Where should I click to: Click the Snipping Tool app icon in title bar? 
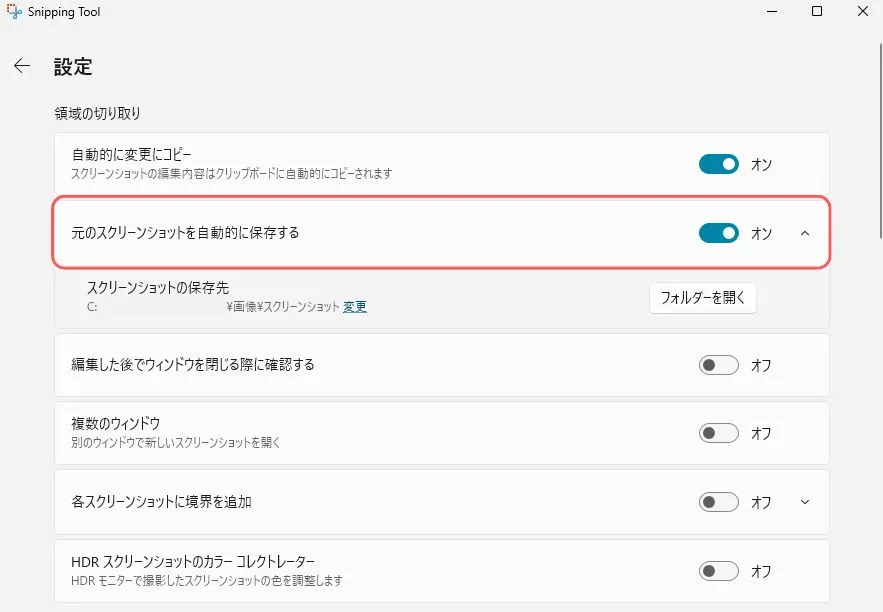point(14,12)
